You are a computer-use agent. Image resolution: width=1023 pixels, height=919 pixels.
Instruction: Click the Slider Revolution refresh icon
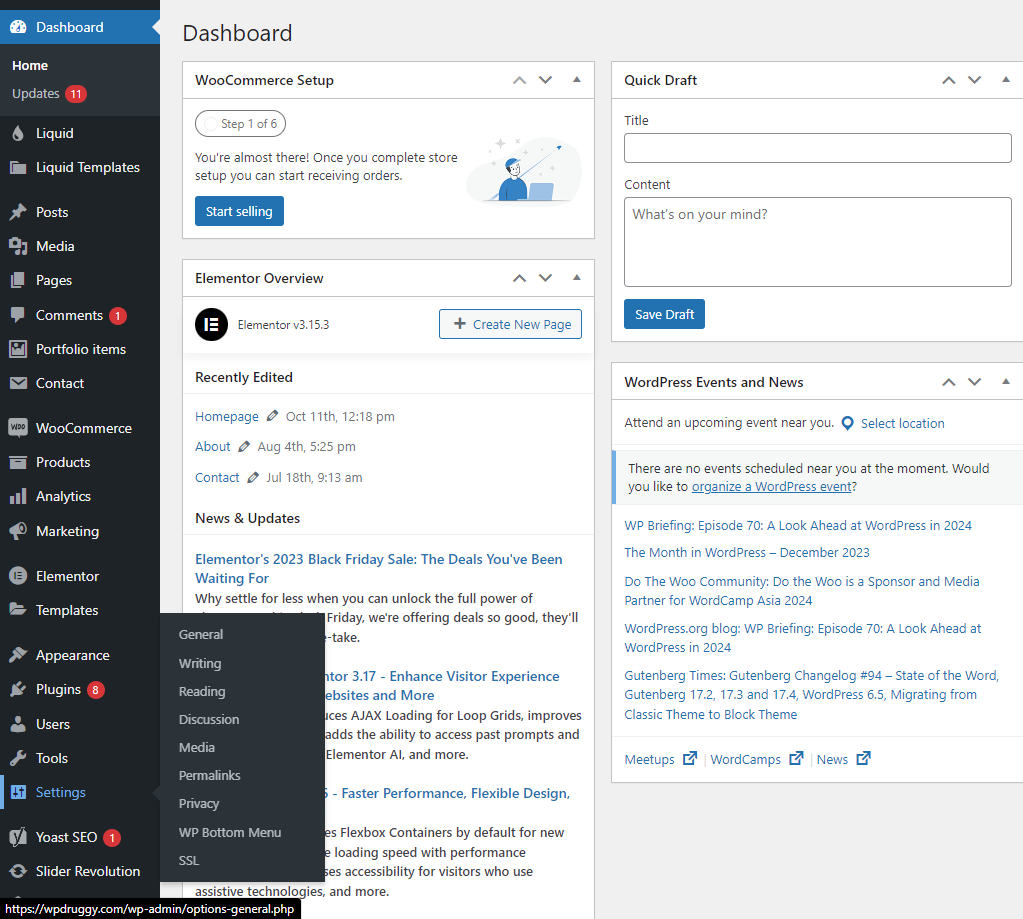coord(18,871)
